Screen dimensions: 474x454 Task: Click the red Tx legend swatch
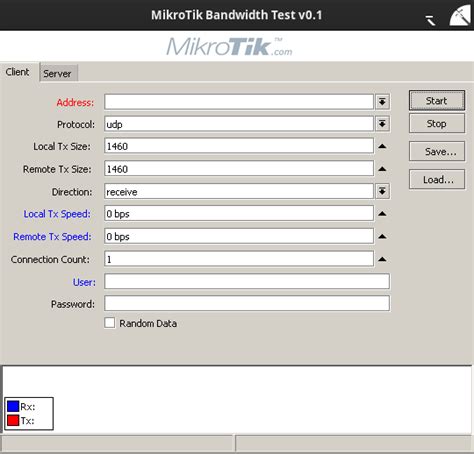coord(13,420)
